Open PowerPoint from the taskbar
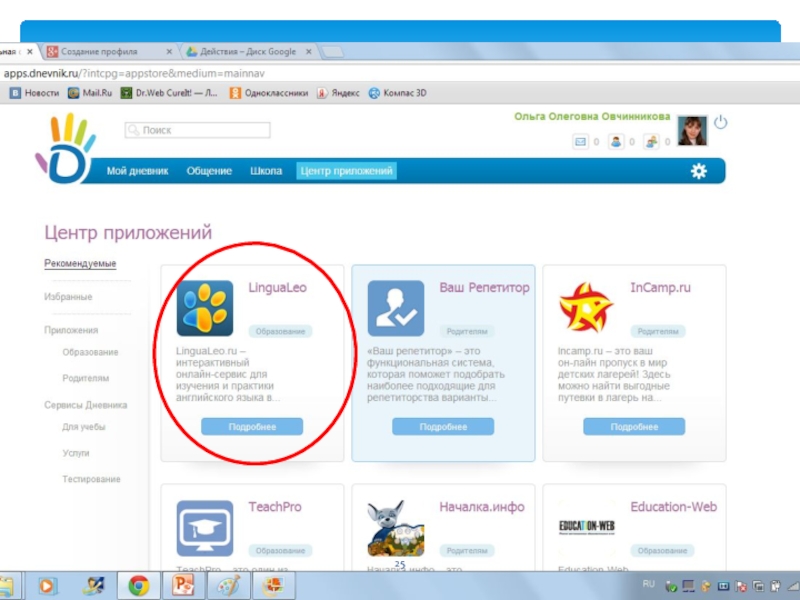 (x=184, y=585)
